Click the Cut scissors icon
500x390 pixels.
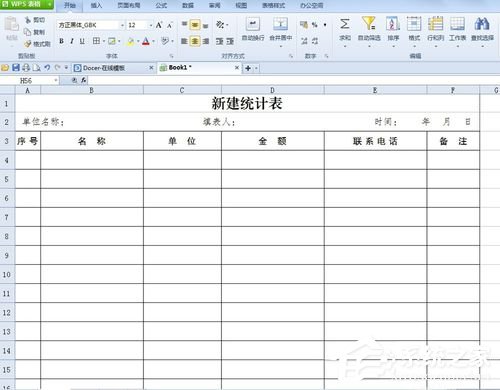click(28, 20)
